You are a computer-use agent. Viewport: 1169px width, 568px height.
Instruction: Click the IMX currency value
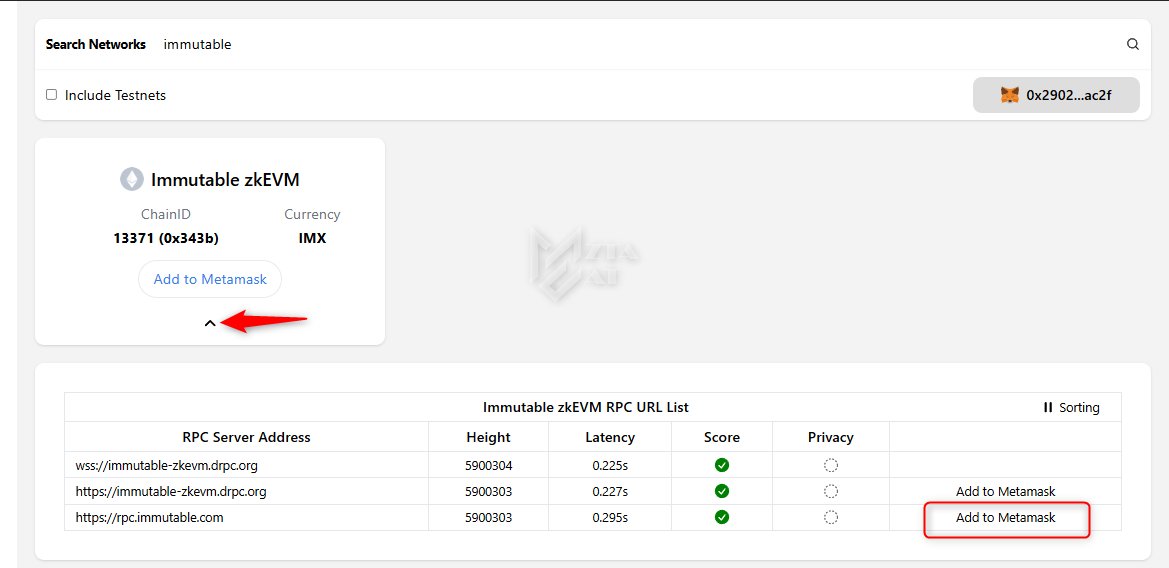pos(312,239)
